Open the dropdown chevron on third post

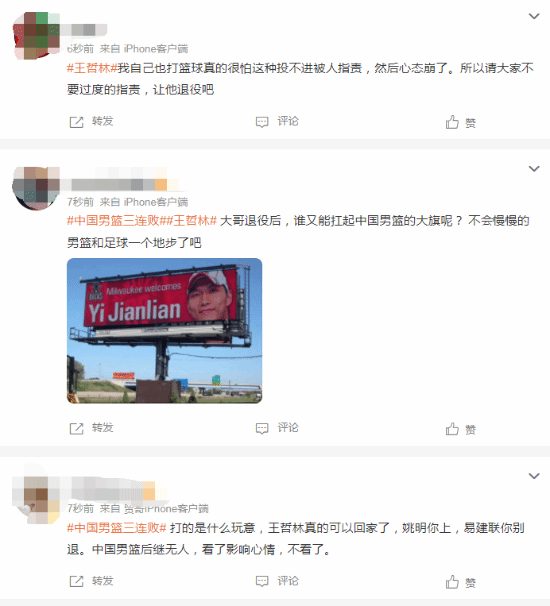(534, 476)
